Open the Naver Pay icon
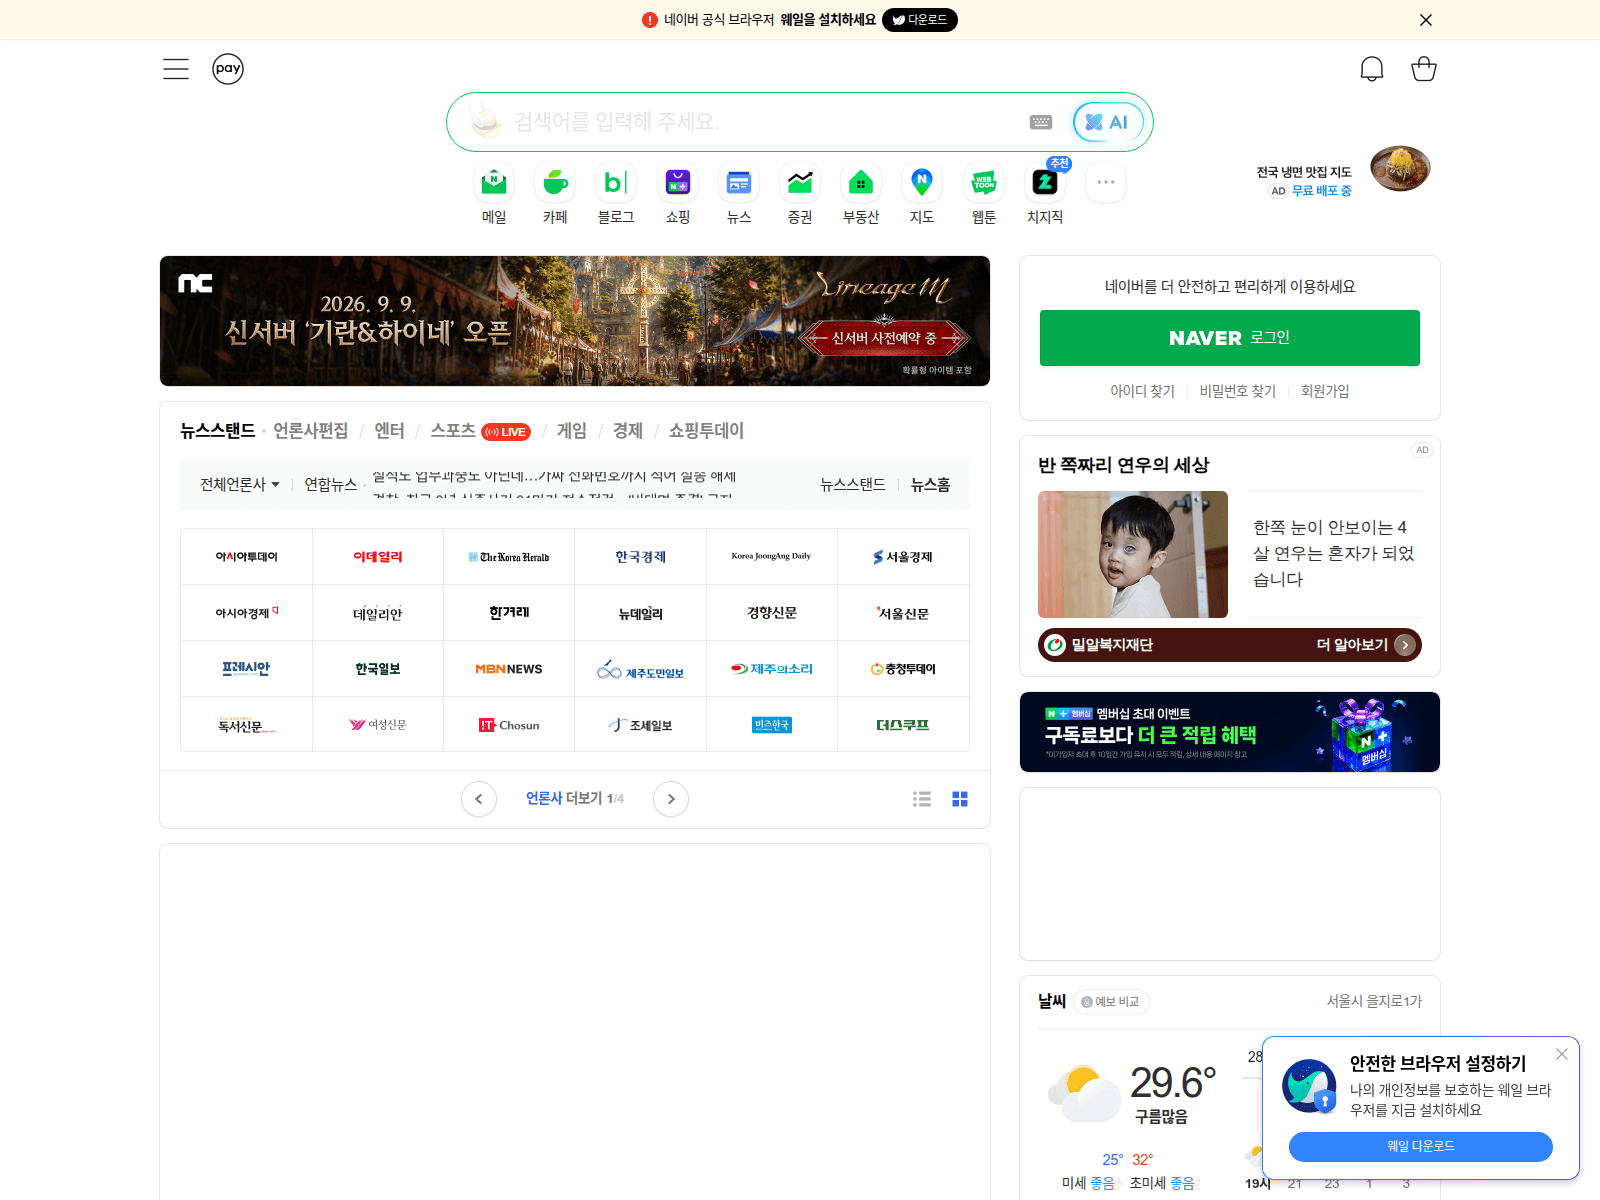 [228, 69]
